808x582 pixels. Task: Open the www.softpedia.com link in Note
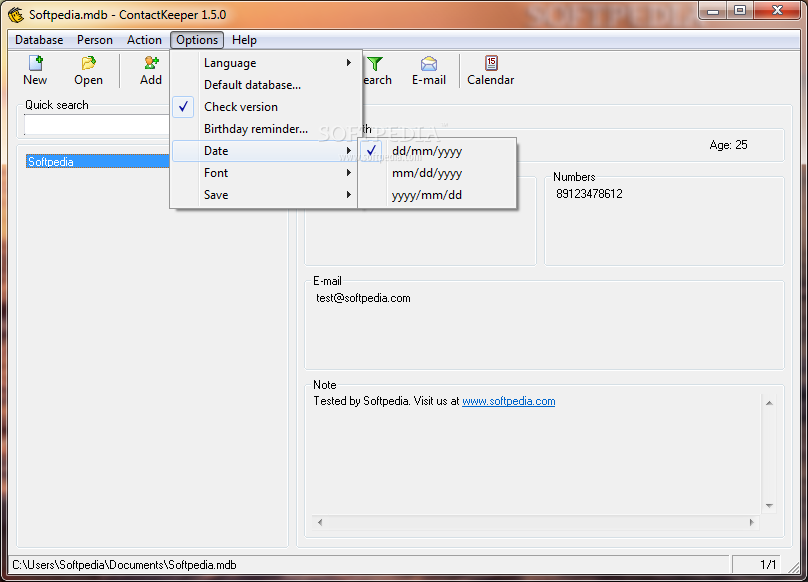pyautogui.click(x=509, y=401)
